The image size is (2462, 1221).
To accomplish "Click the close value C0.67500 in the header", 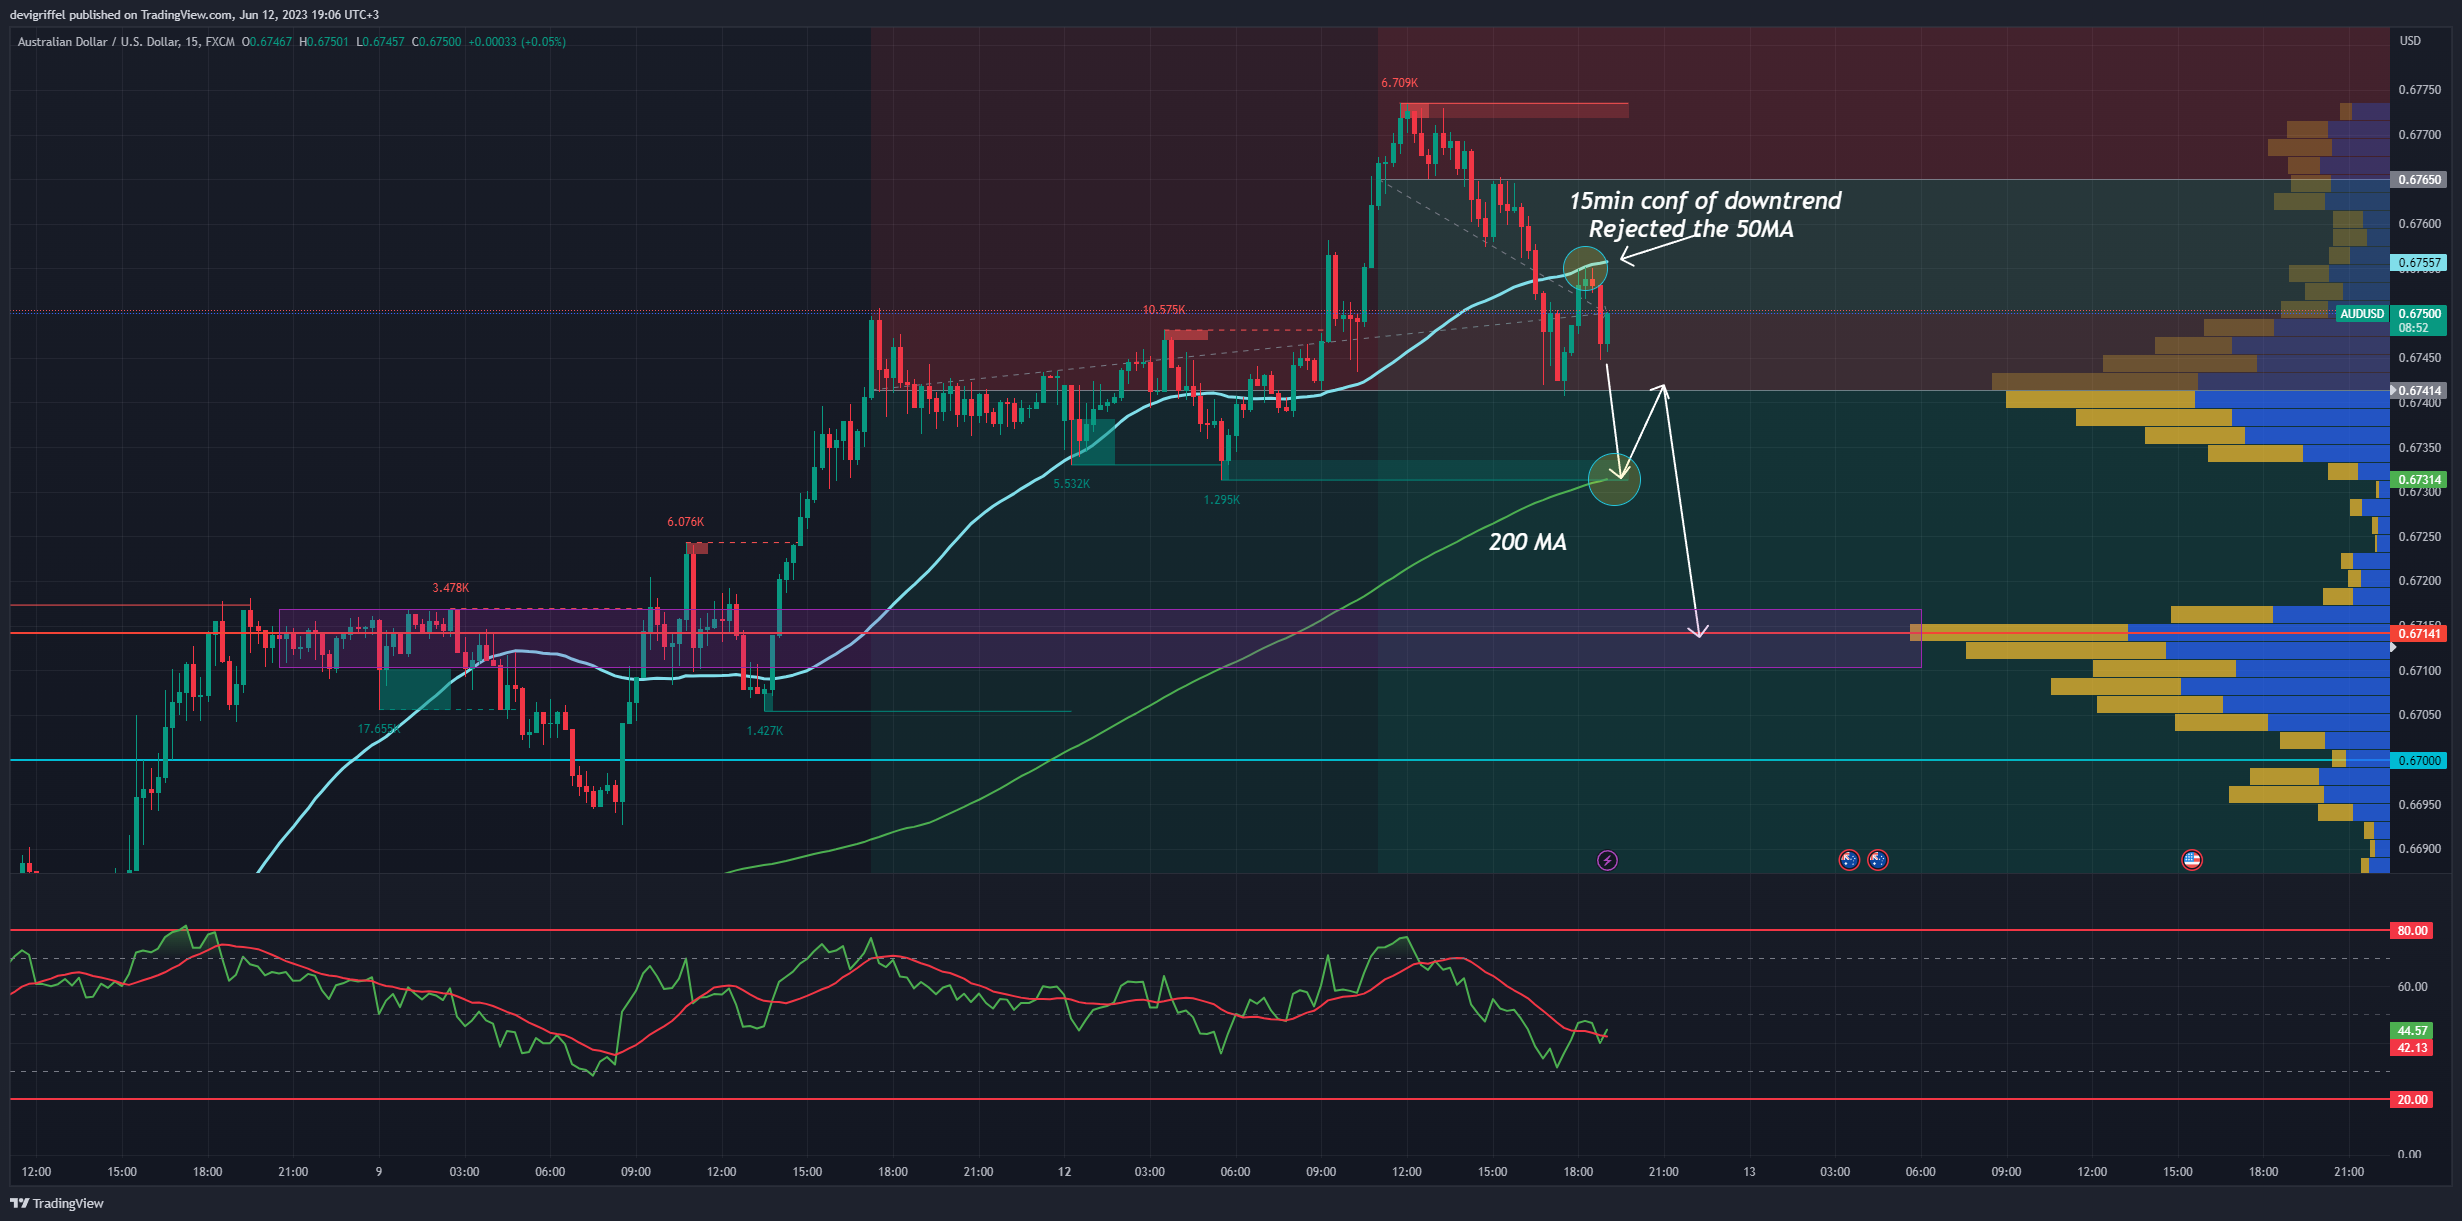I will pos(436,42).
